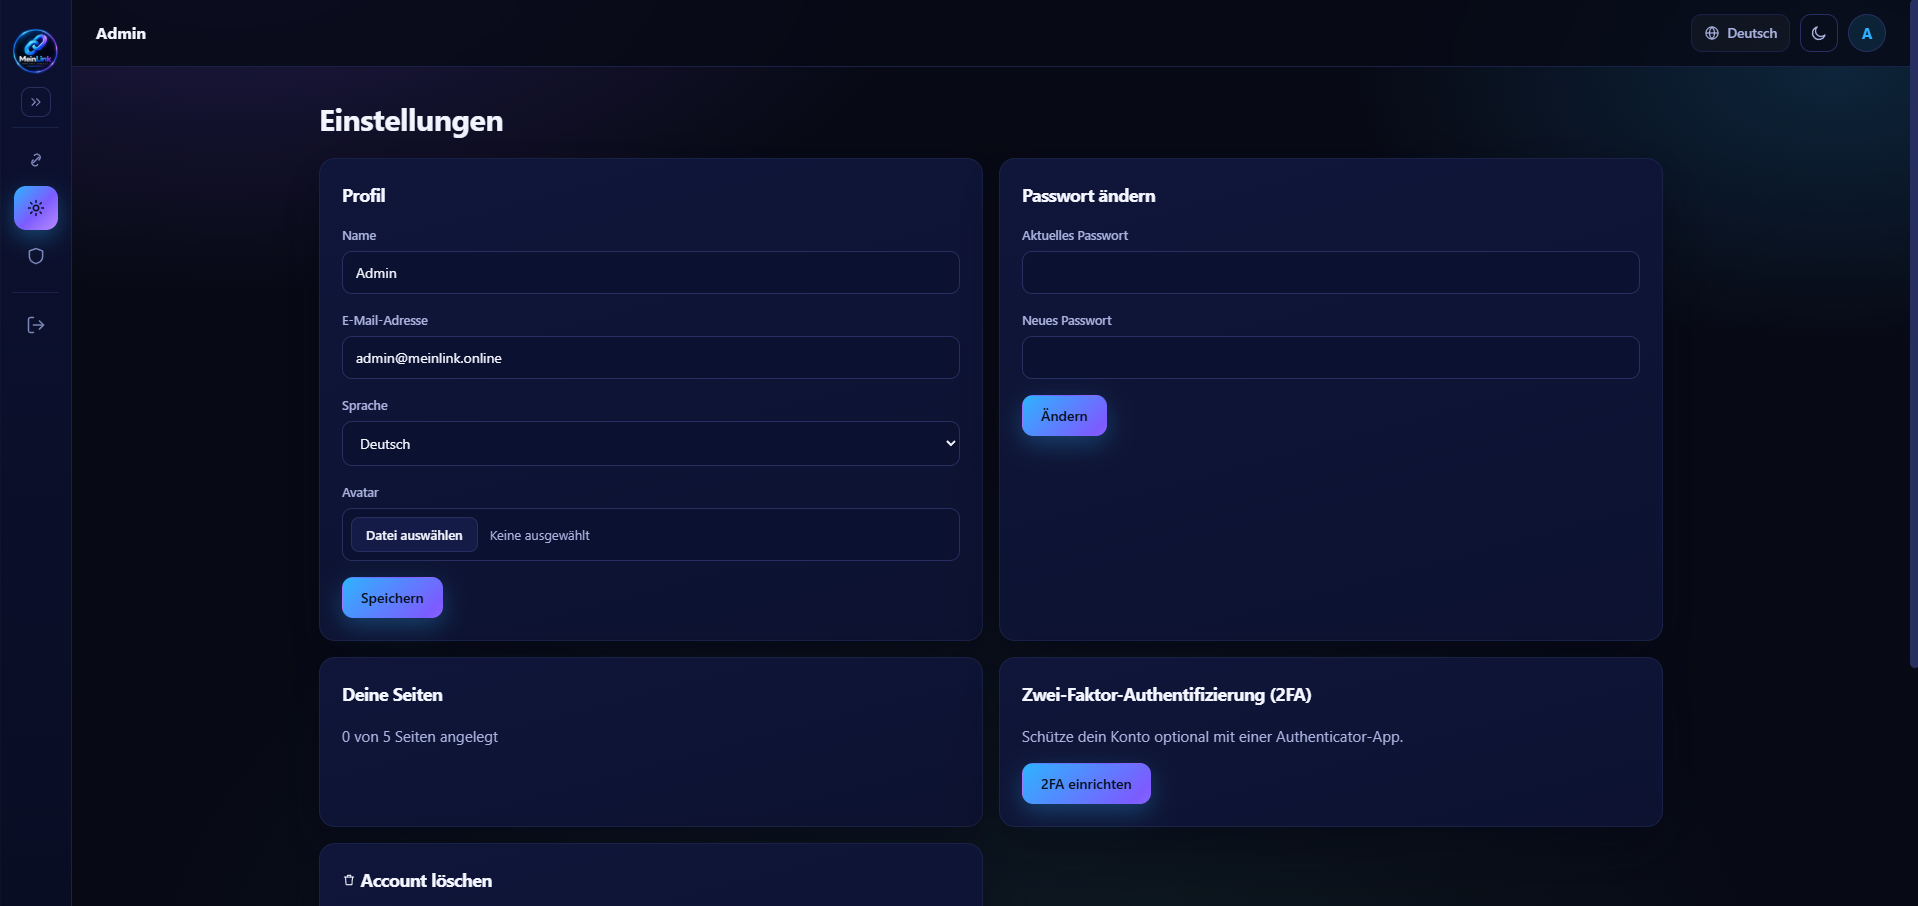
Task: Click the Zwei-Faktor-Authentifizierung (2FA) heading
Action: click(1166, 695)
